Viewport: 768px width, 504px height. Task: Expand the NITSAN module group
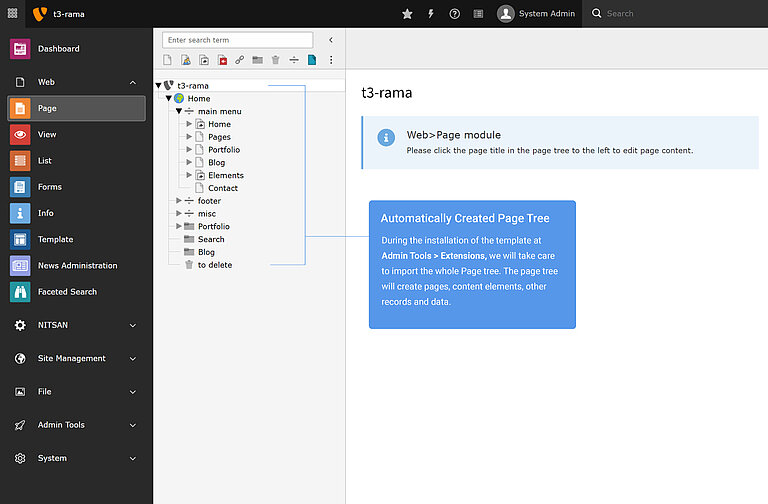pyautogui.click(x=133, y=325)
